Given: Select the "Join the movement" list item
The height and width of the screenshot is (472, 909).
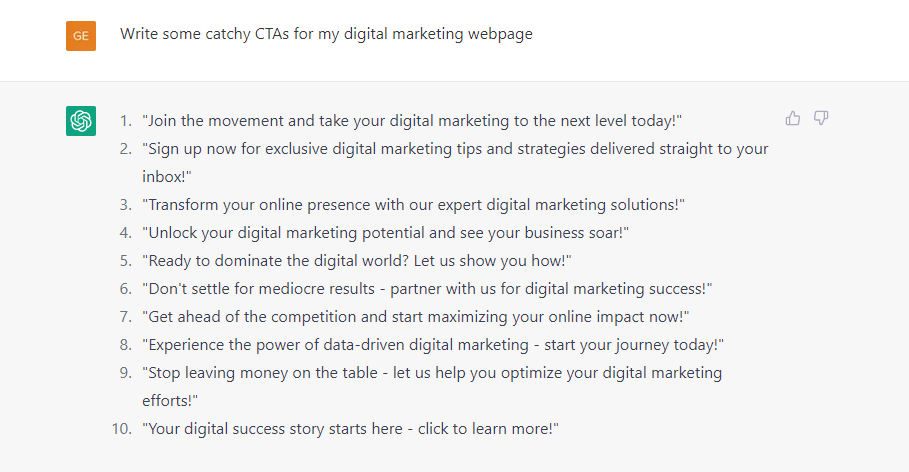Looking at the screenshot, I should pyautogui.click(x=412, y=121).
